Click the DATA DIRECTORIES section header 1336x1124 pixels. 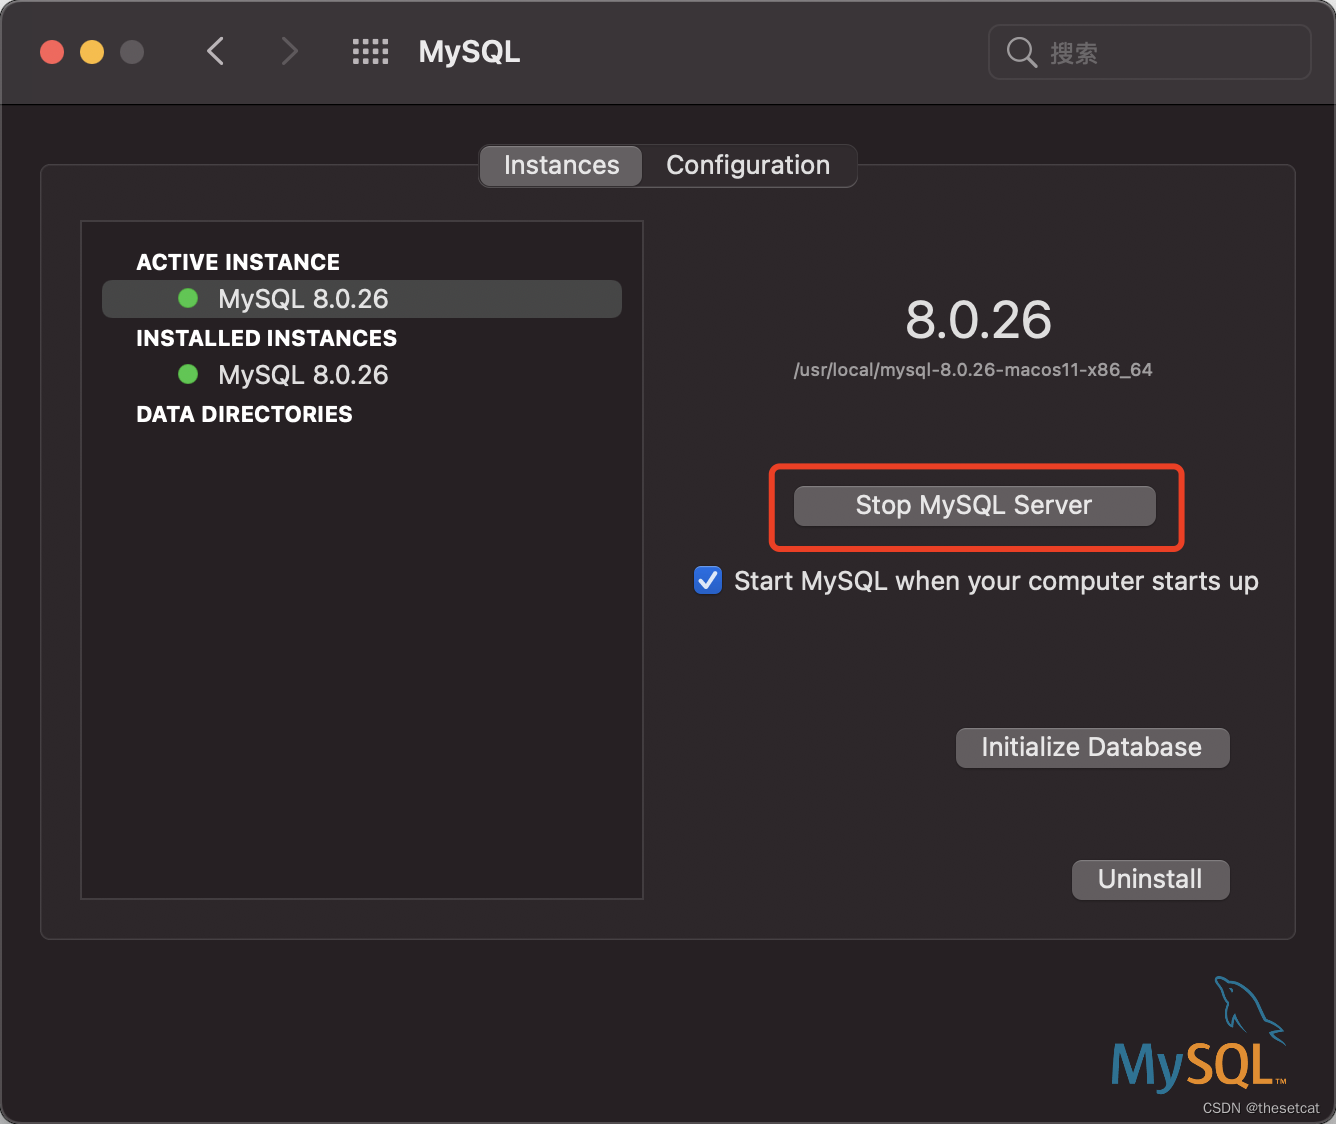244,413
